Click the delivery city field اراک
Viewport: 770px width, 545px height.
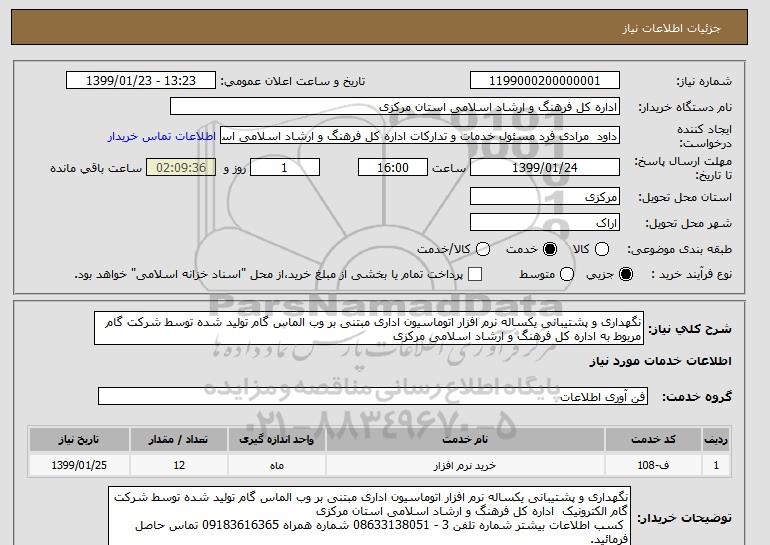[x=545, y=222]
